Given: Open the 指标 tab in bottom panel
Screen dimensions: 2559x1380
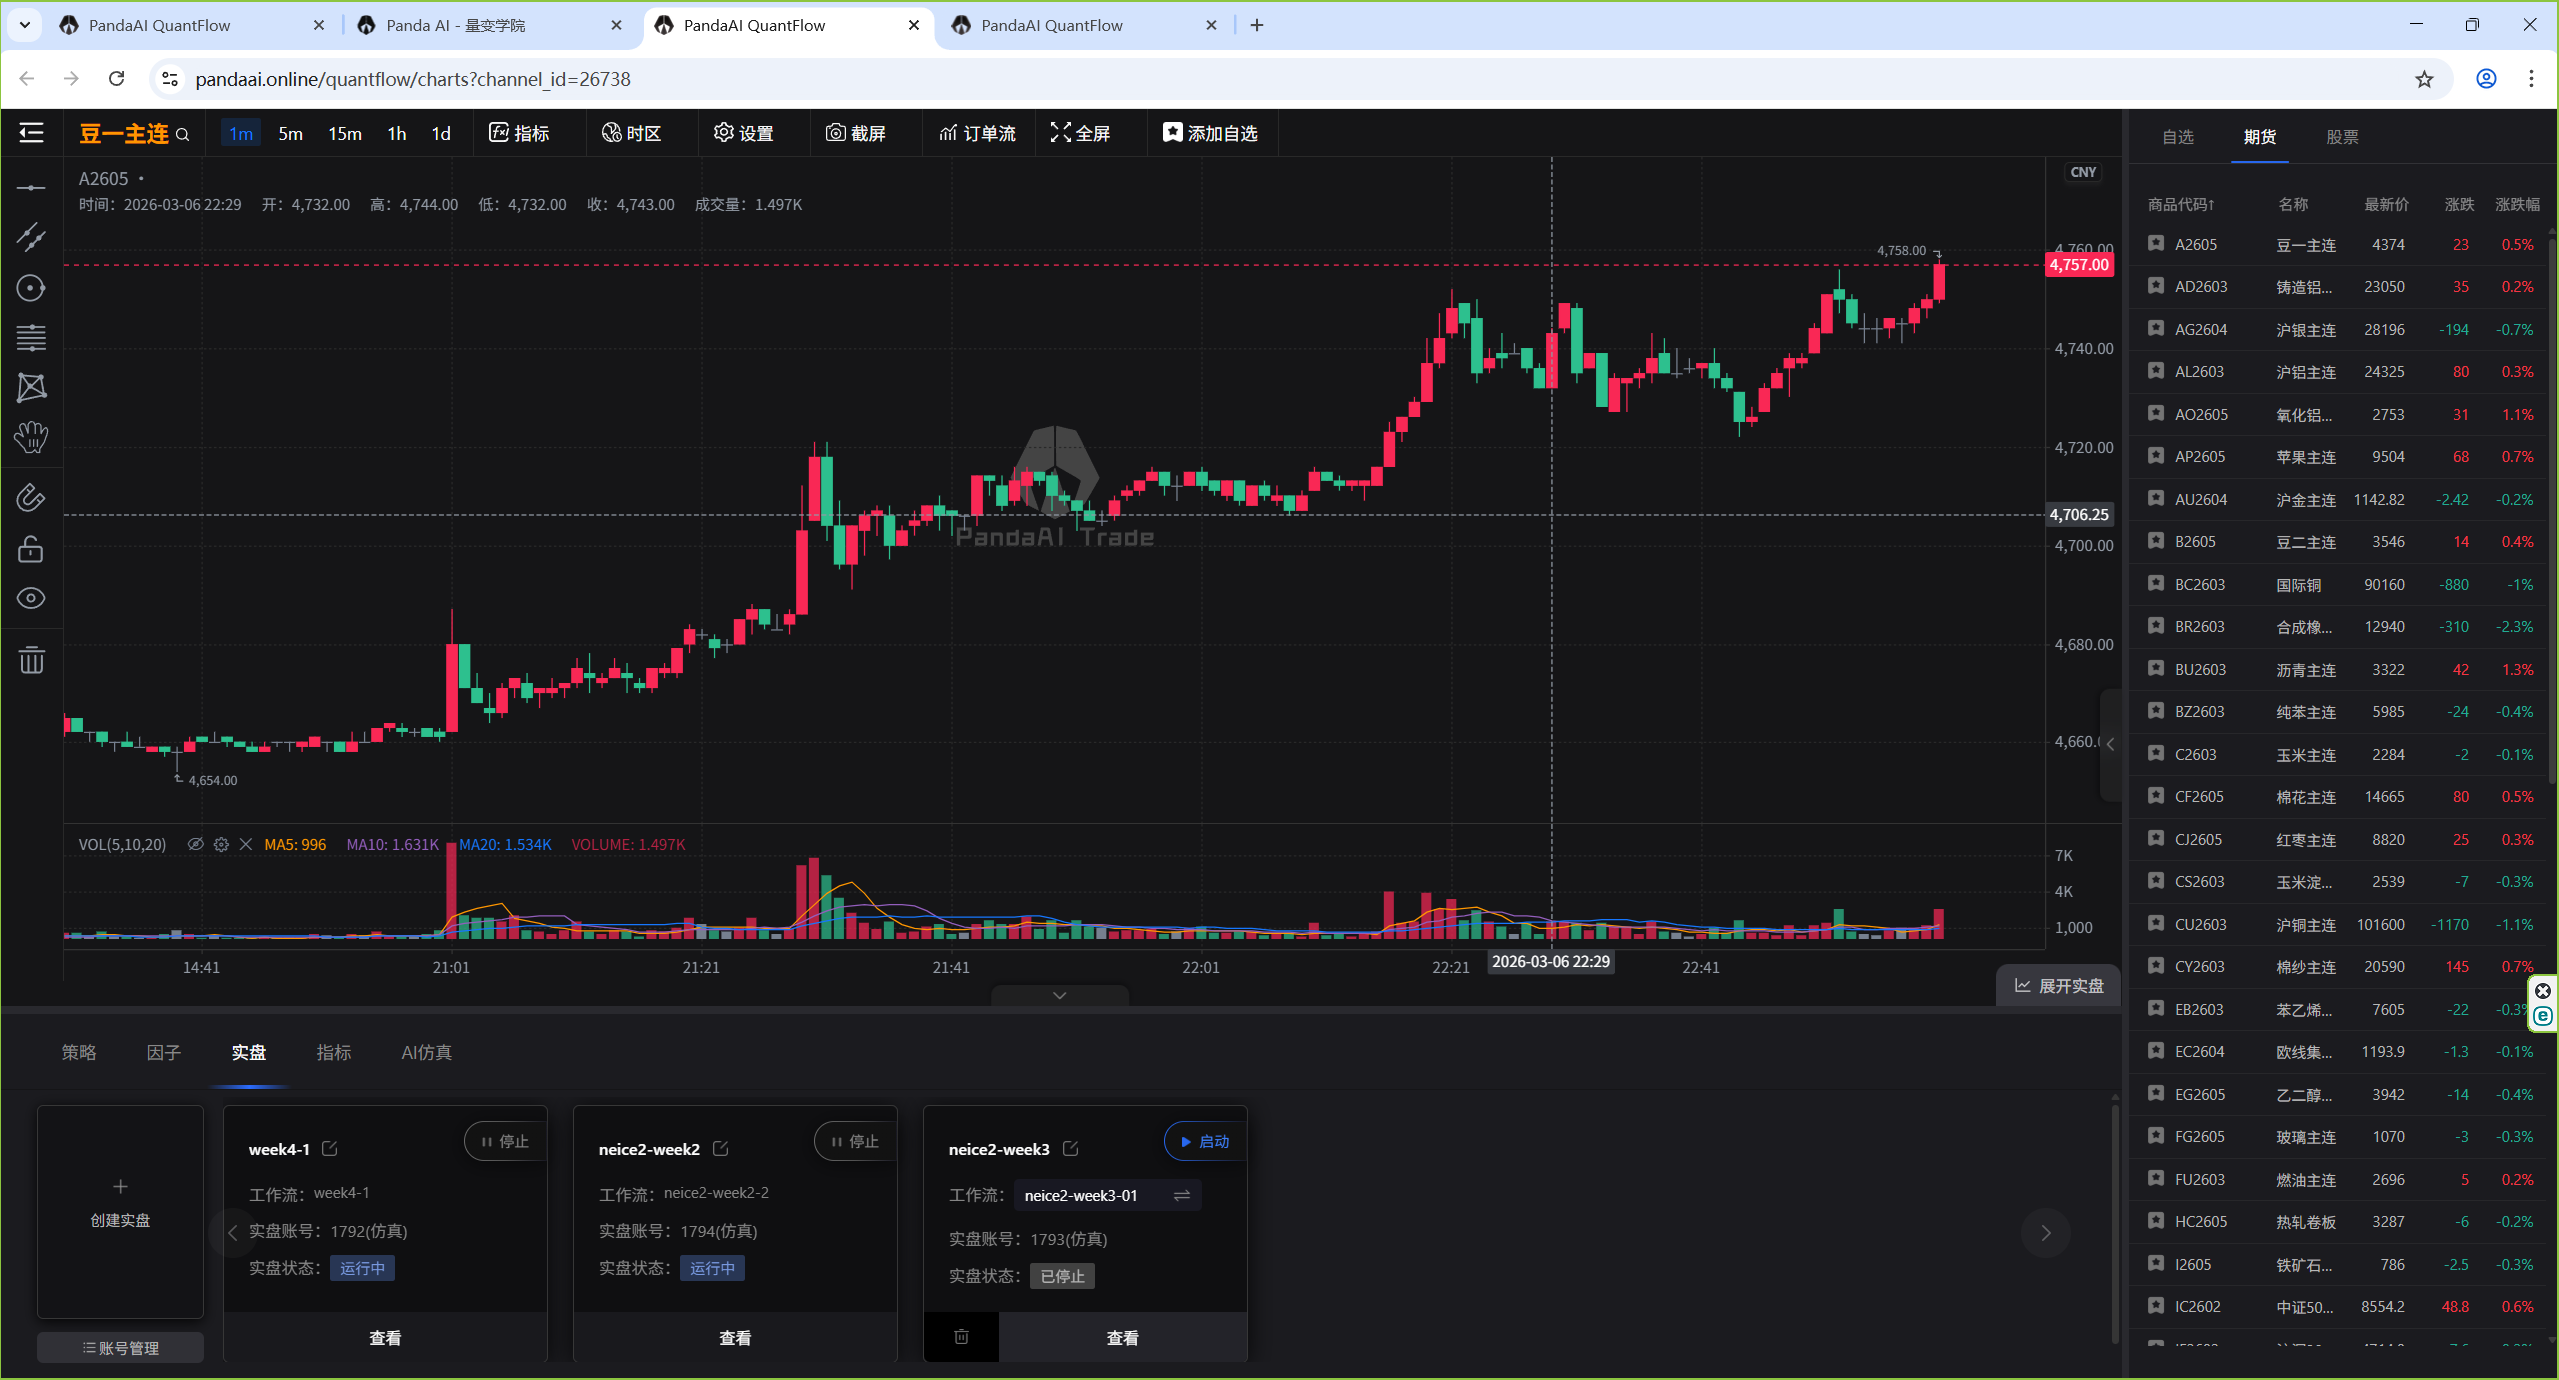Looking at the screenshot, I should (x=334, y=1053).
